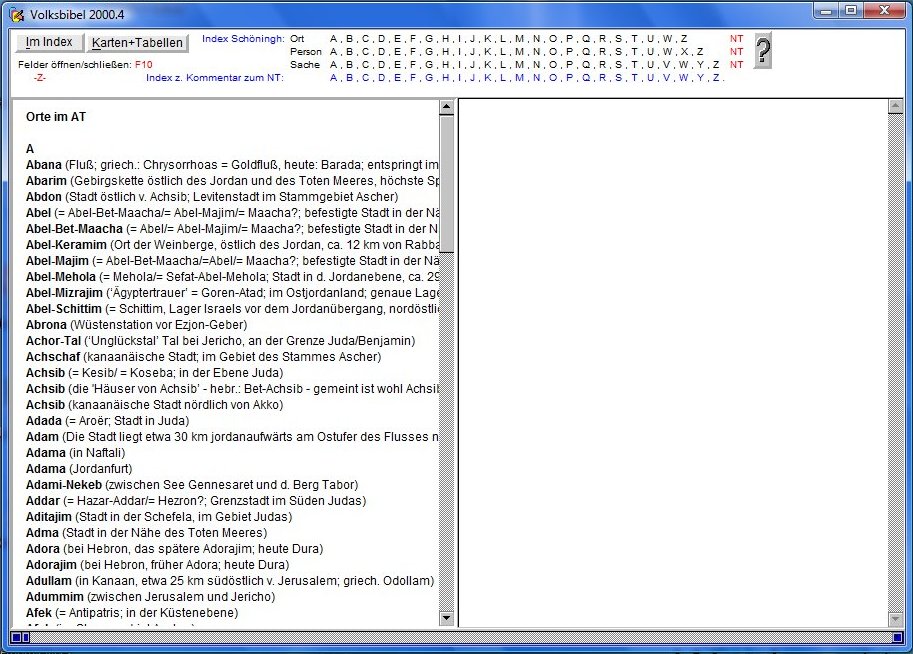Click the Volksbibel app icon in title bar

click(x=17, y=14)
